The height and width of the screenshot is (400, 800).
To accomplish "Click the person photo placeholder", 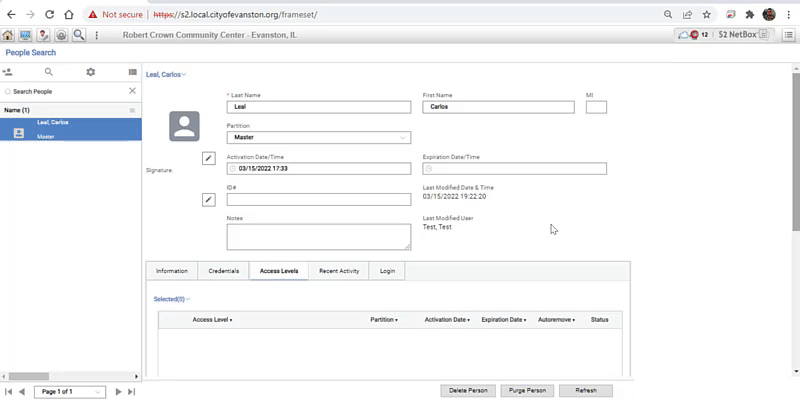I will tap(184, 126).
